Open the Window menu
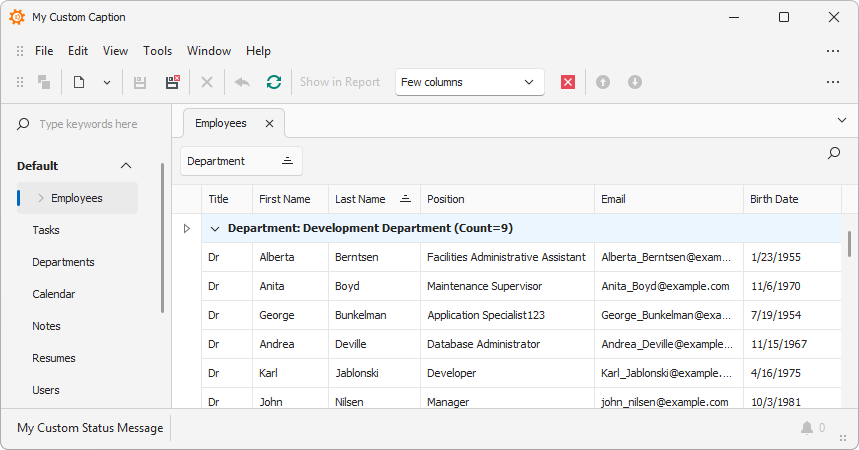 coord(209,51)
